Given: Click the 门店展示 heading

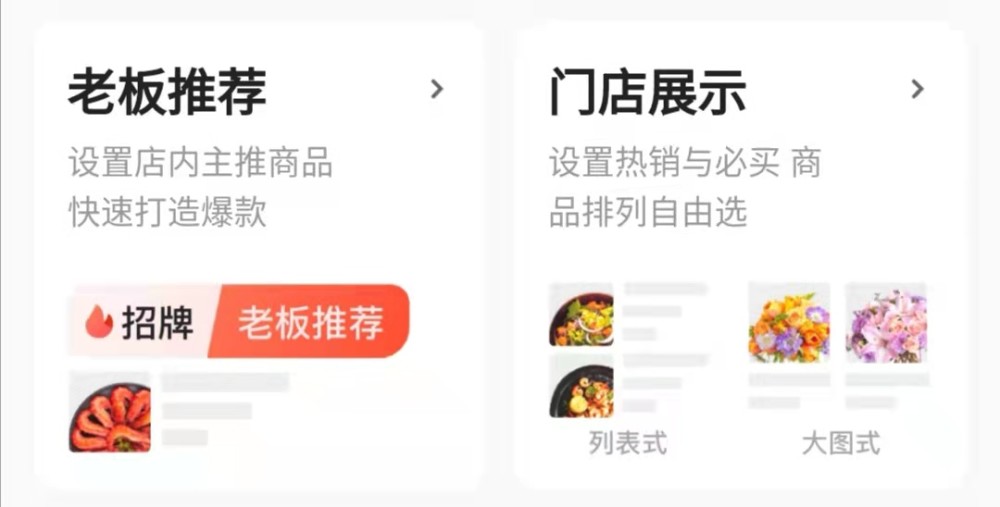Looking at the screenshot, I should point(648,92).
